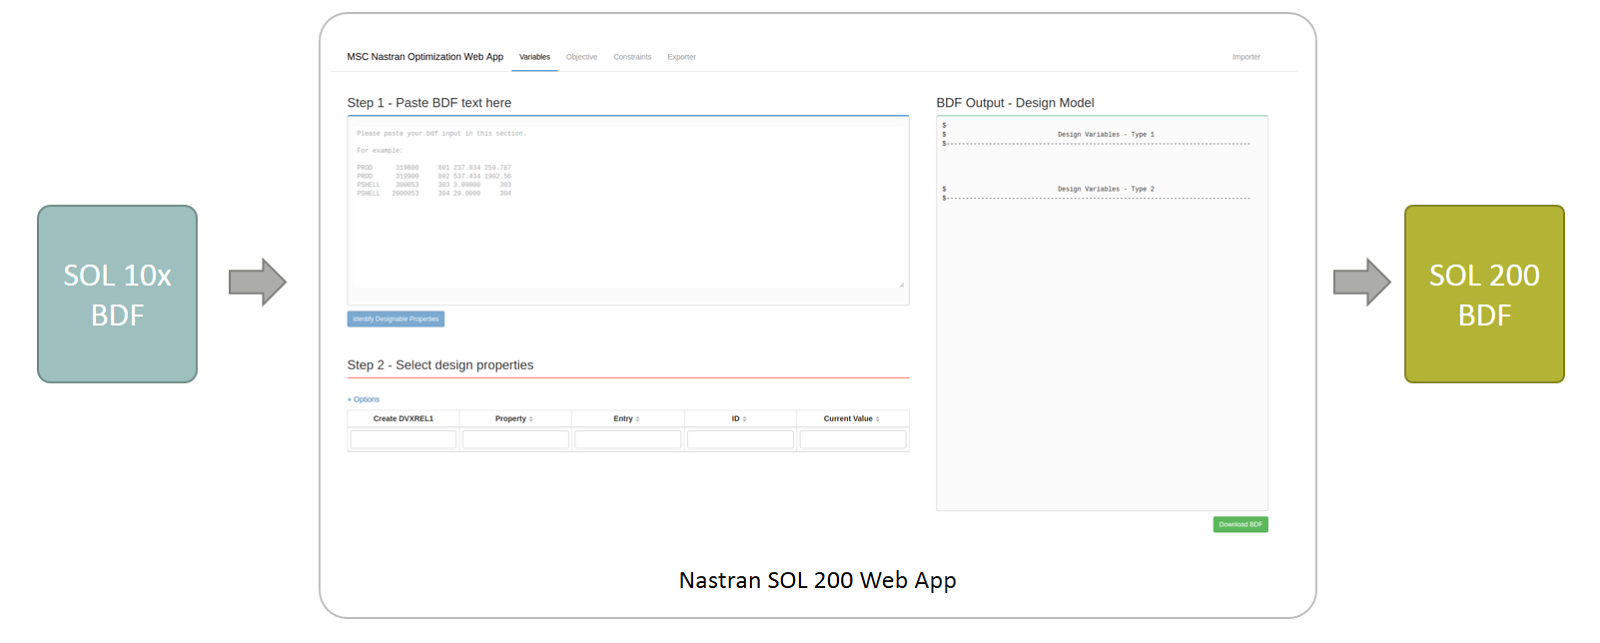This screenshot has height=643, width=1600.
Task: Sort the table by ID column
Action: click(x=739, y=419)
